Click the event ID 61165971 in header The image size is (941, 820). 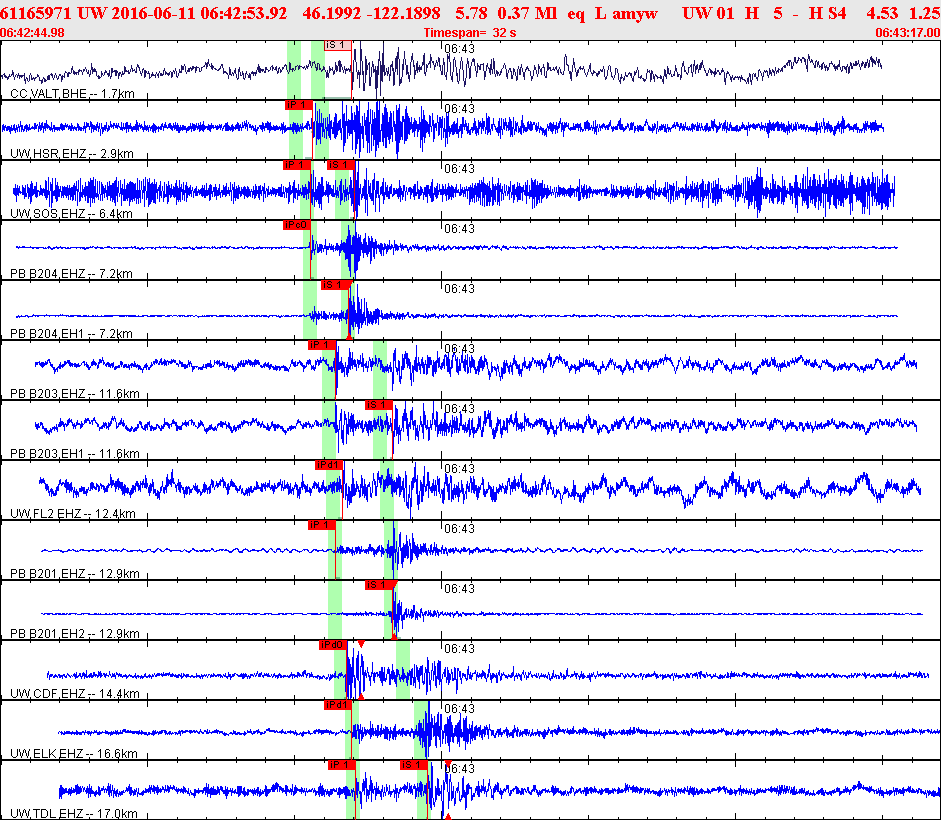coord(36,13)
